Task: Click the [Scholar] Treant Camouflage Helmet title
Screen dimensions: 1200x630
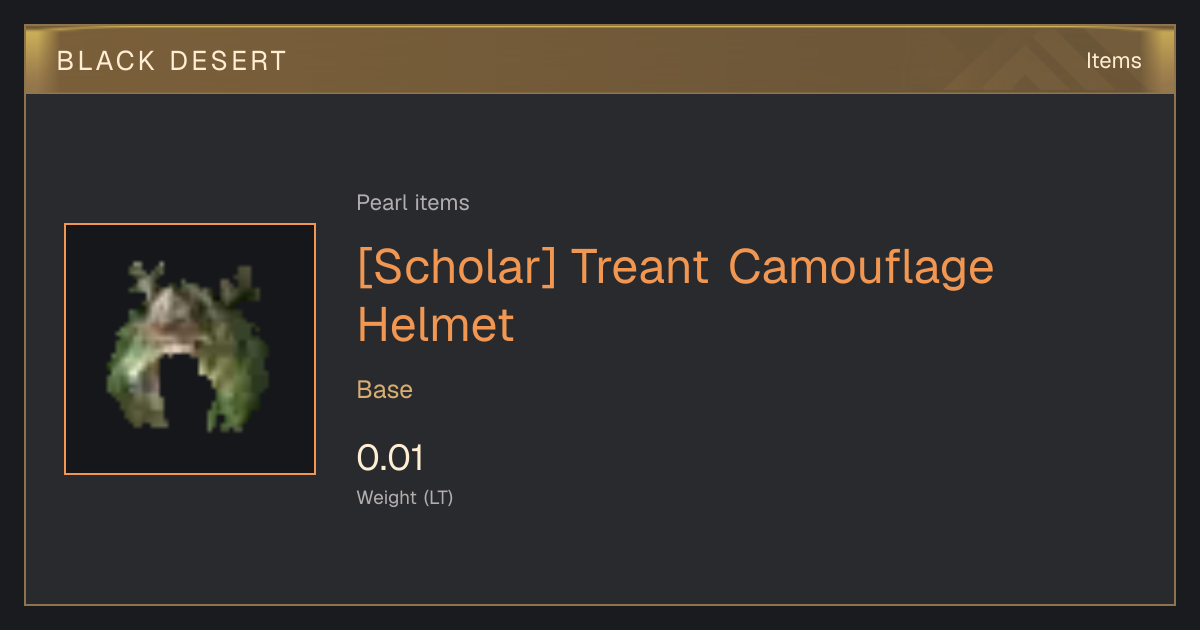Action: click(676, 296)
